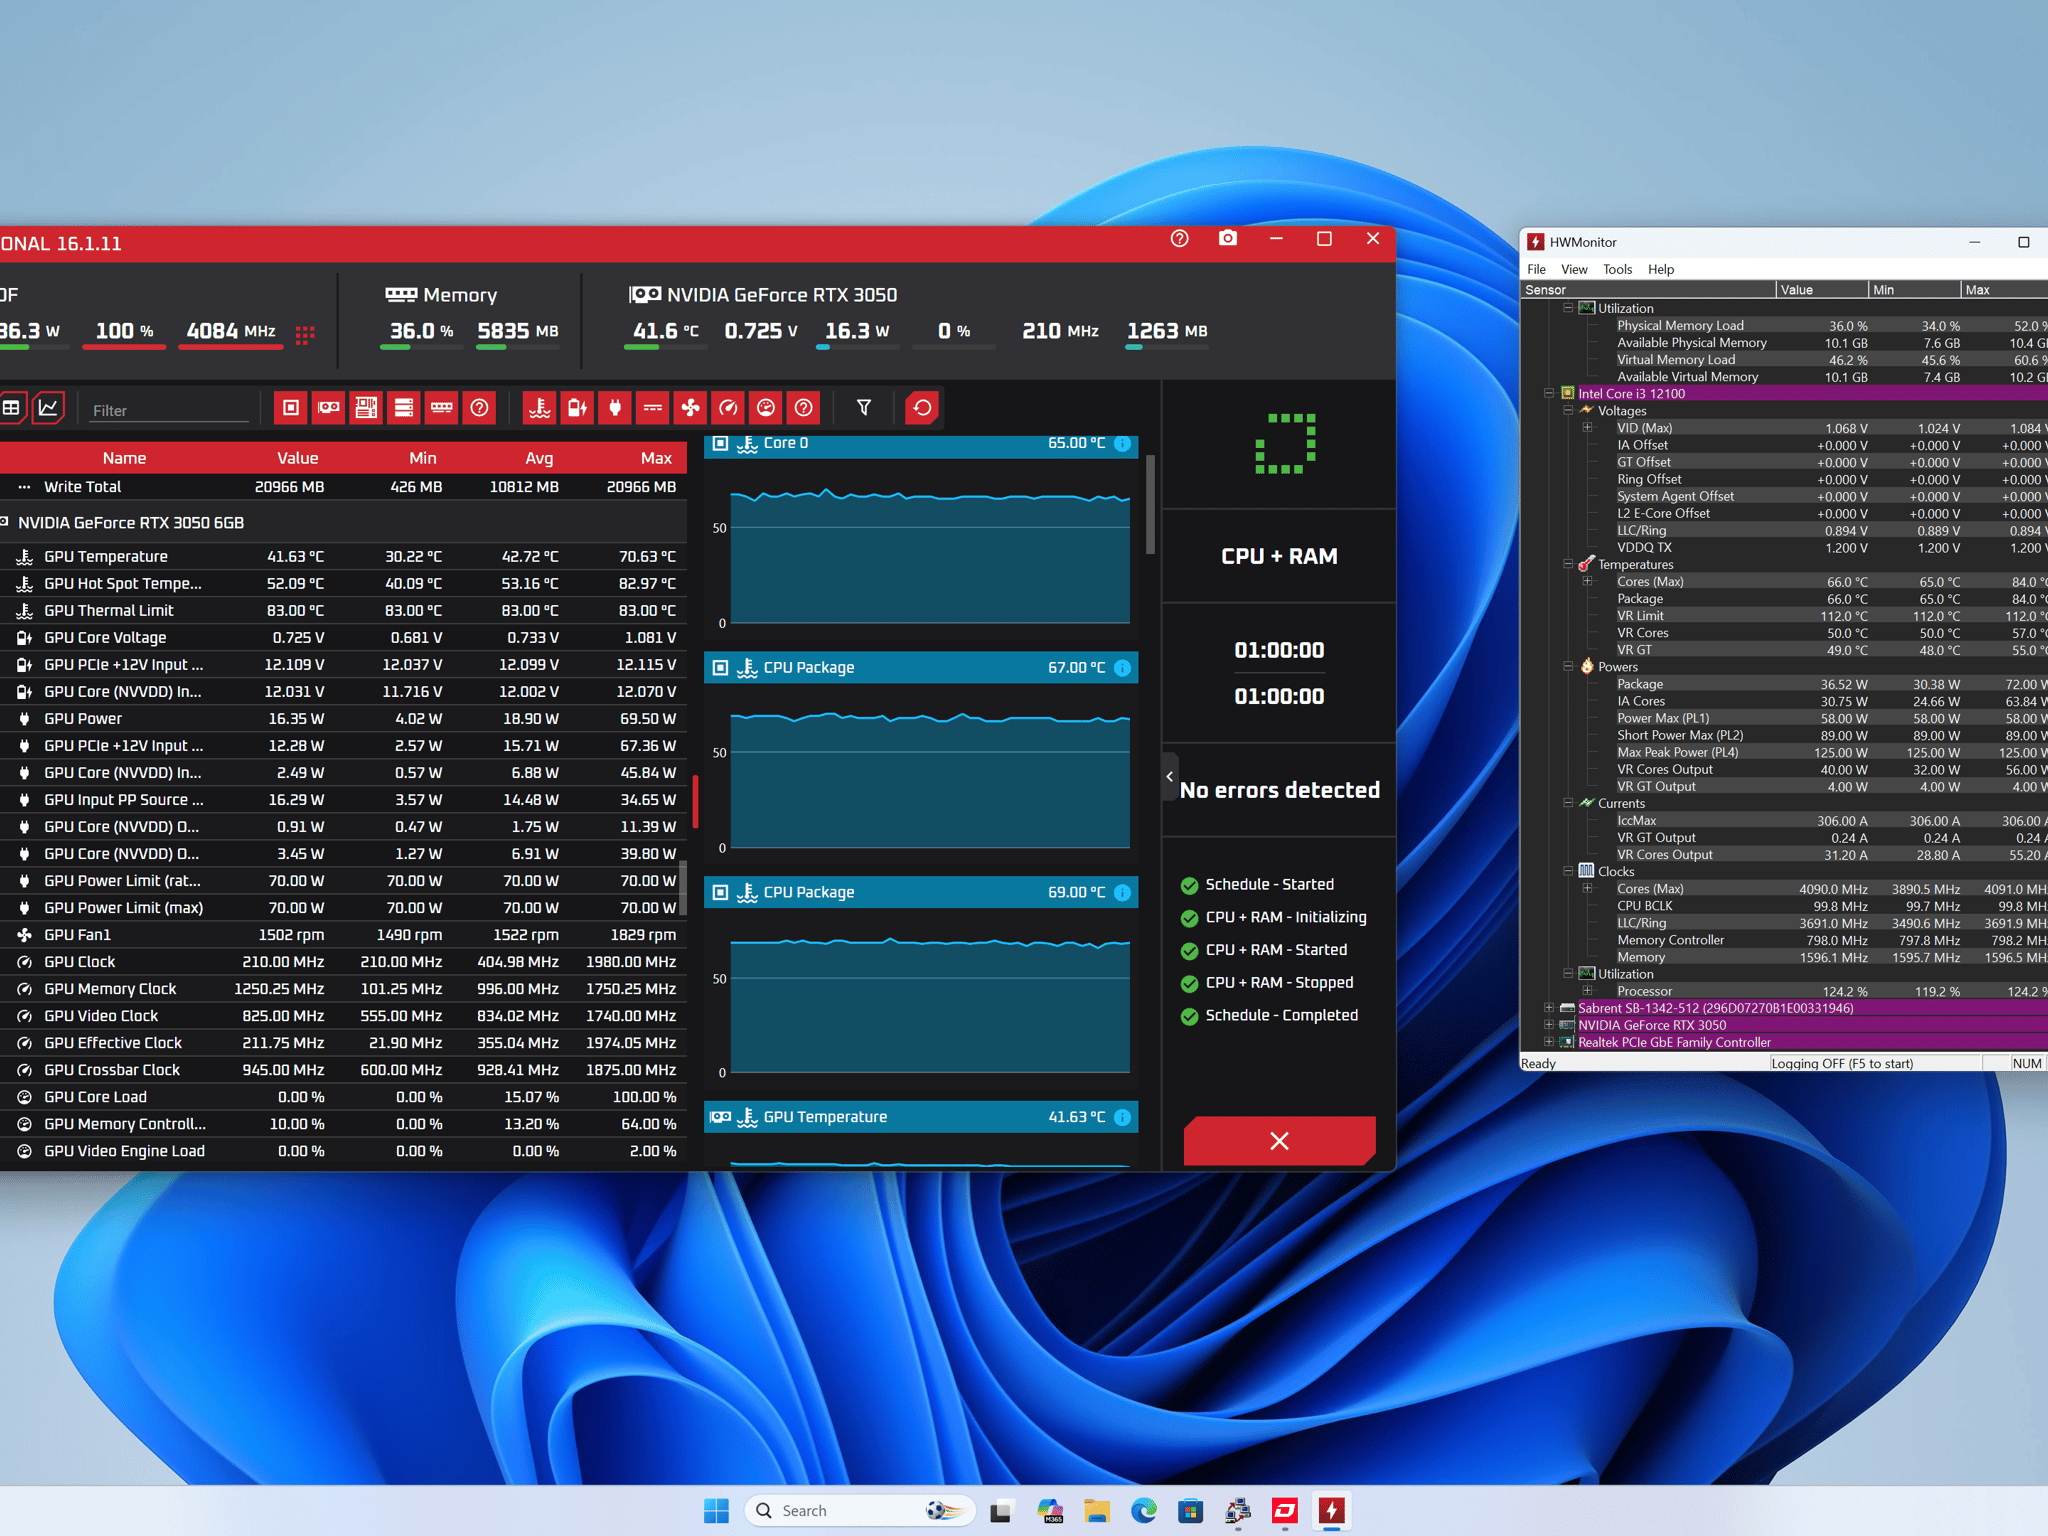Toggle the temperature sensor type filter
This screenshot has width=2048, height=1536.
click(540, 408)
